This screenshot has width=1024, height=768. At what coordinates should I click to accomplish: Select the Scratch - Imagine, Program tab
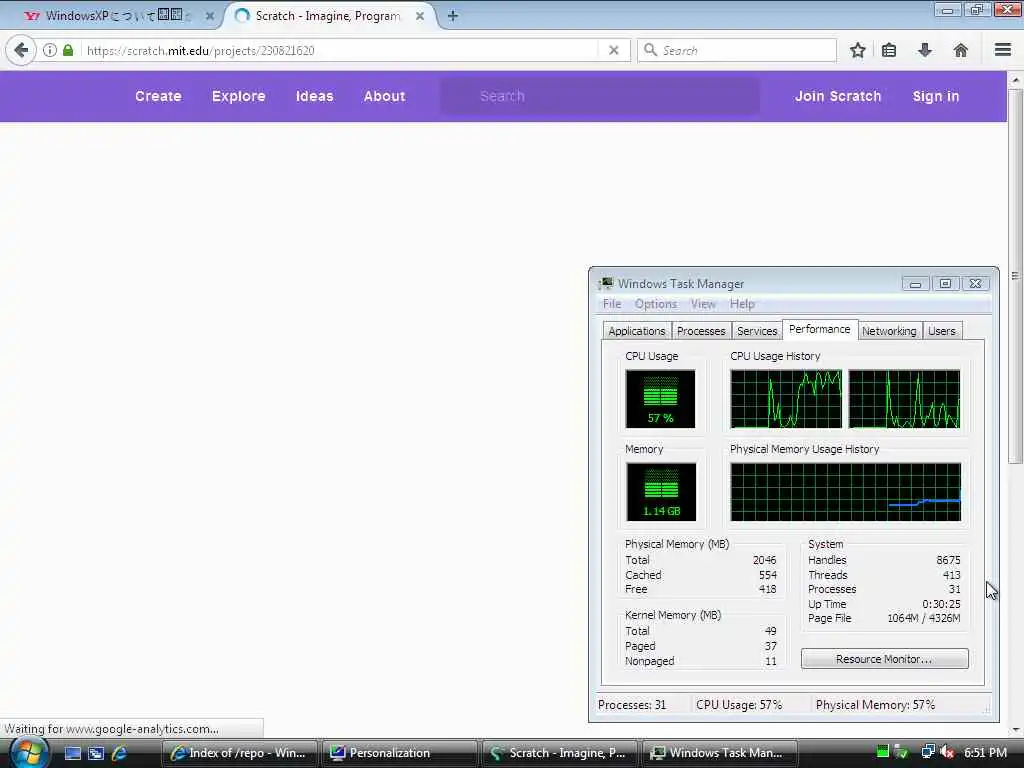[x=328, y=16]
